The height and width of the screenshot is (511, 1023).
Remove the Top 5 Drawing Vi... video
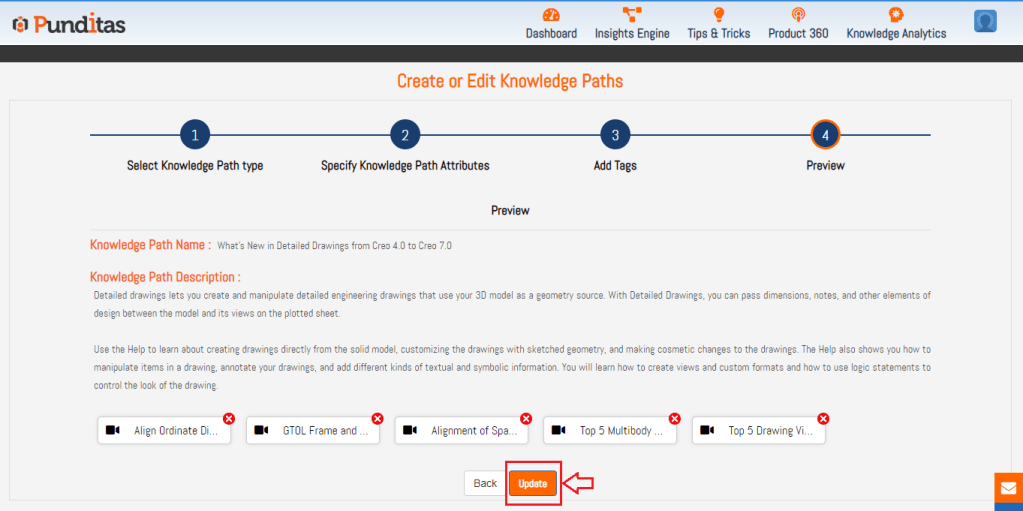[x=823, y=418]
